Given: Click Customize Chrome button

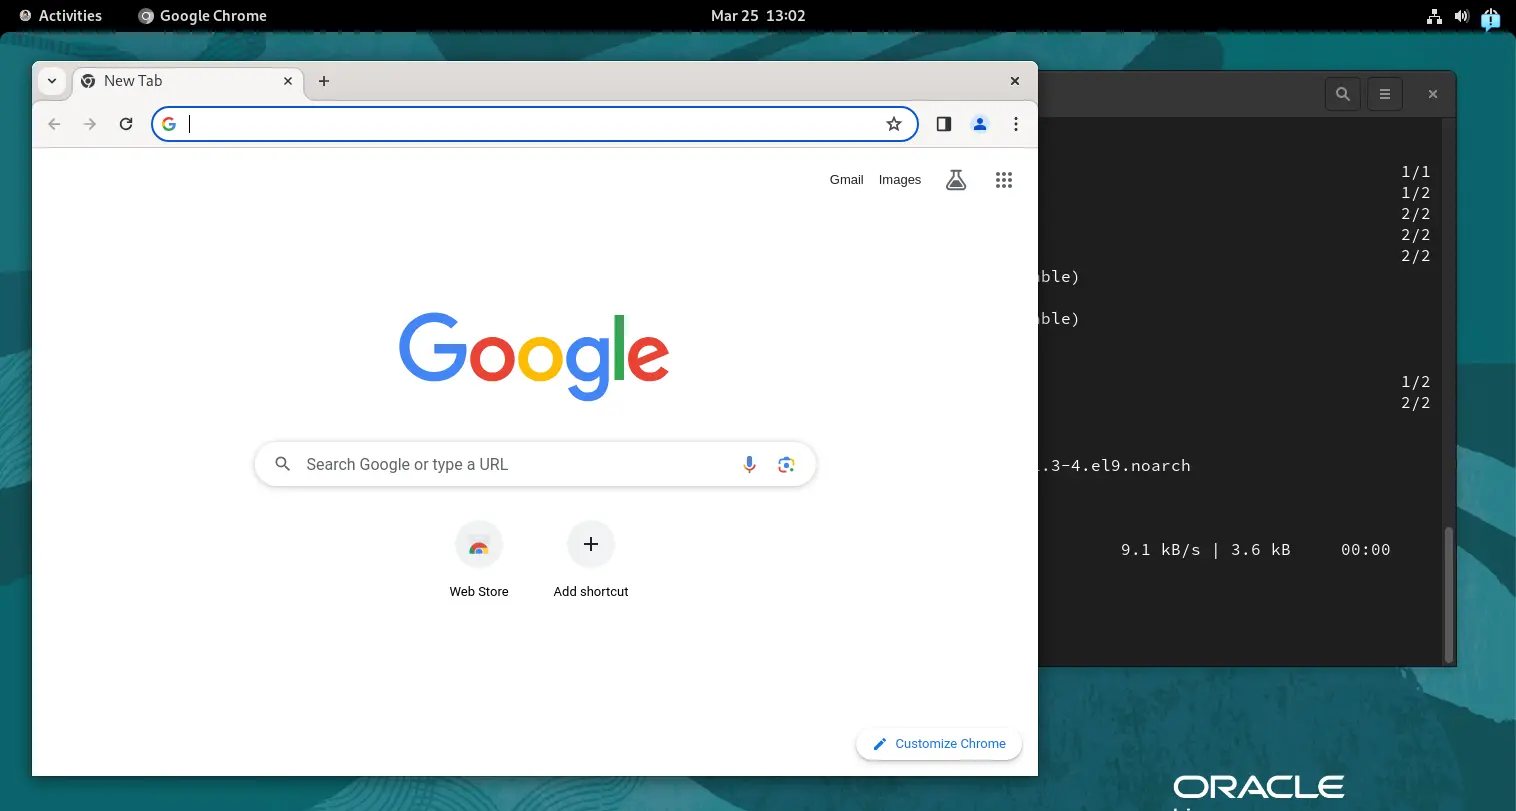Looking at the screenshot, I should (x=939, y=744).
